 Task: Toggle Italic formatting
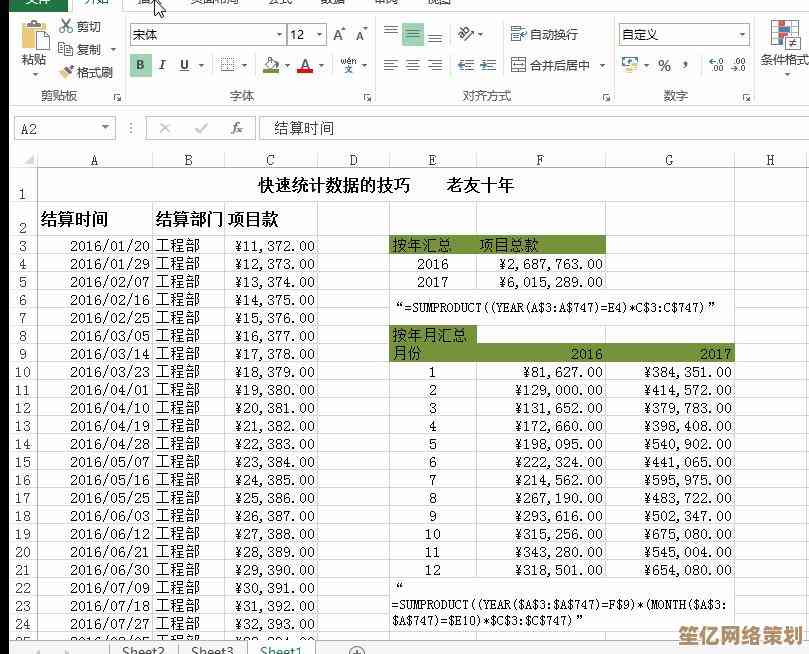[x=163, y=65]
